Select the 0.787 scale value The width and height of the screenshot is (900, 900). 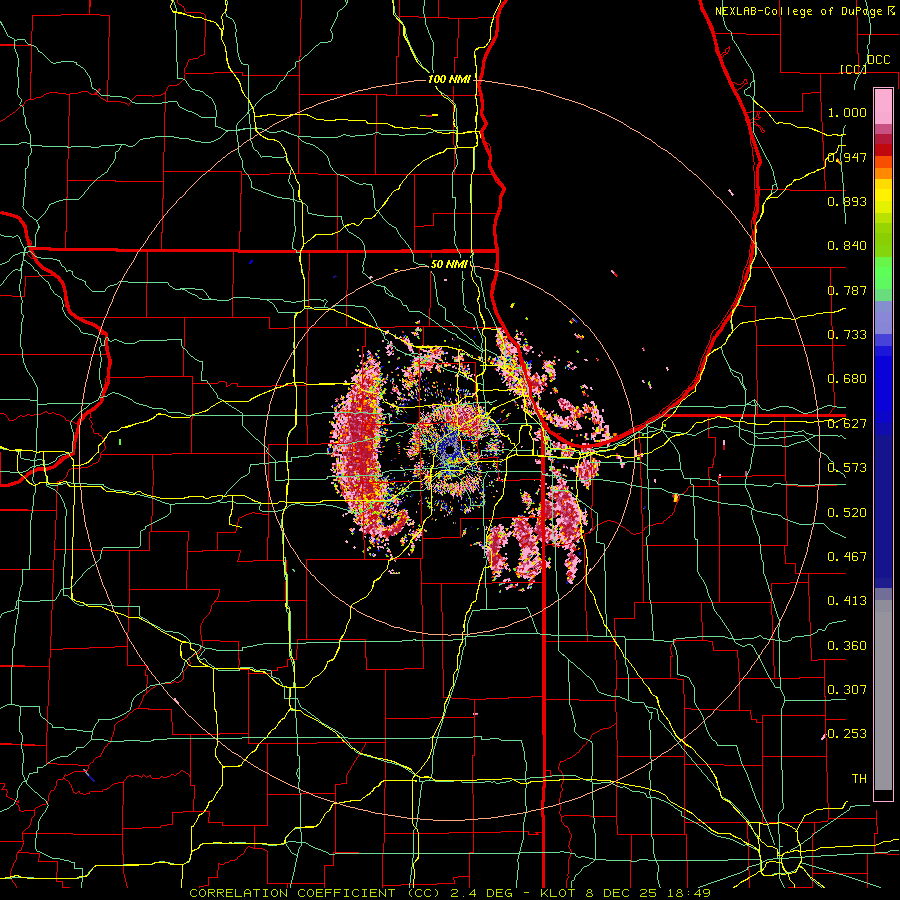(x=847, y=290)
